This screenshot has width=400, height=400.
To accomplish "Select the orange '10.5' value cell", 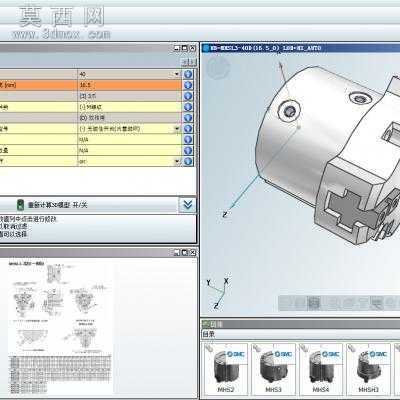I will pos(130,85).
